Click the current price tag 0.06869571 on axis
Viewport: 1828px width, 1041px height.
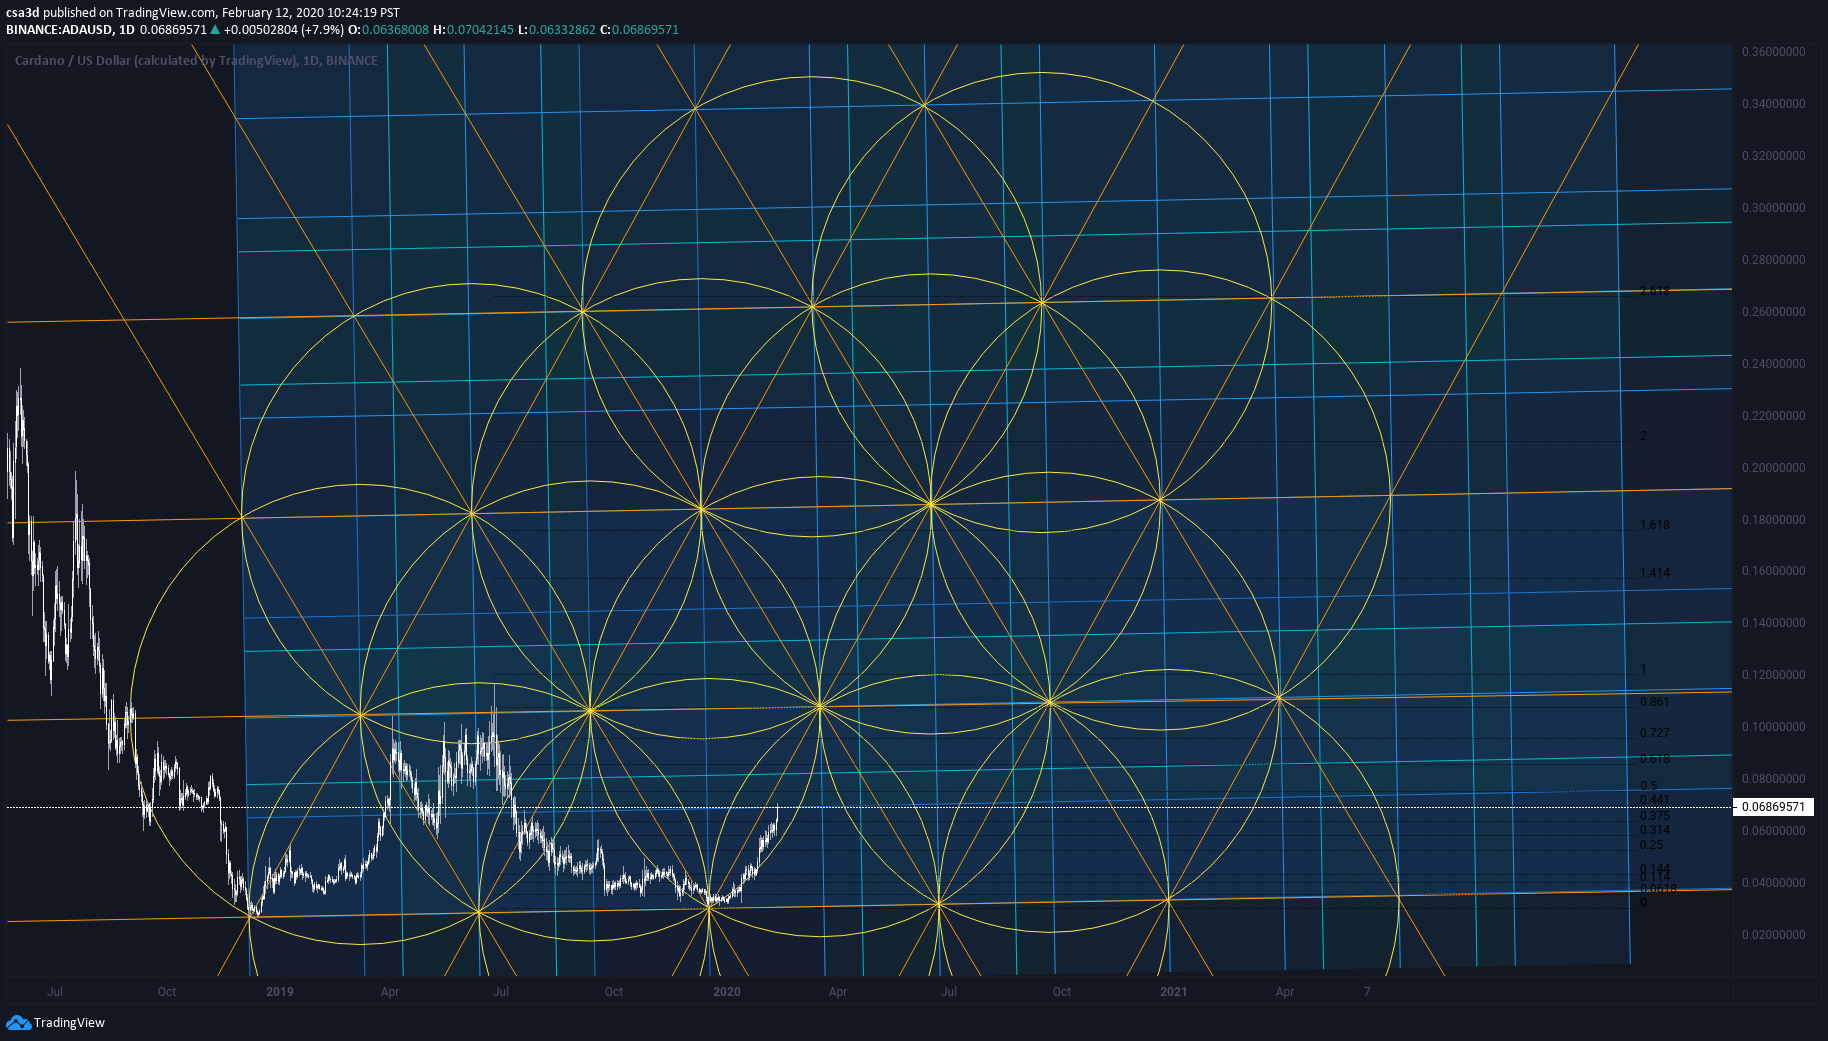[1774, 806]
